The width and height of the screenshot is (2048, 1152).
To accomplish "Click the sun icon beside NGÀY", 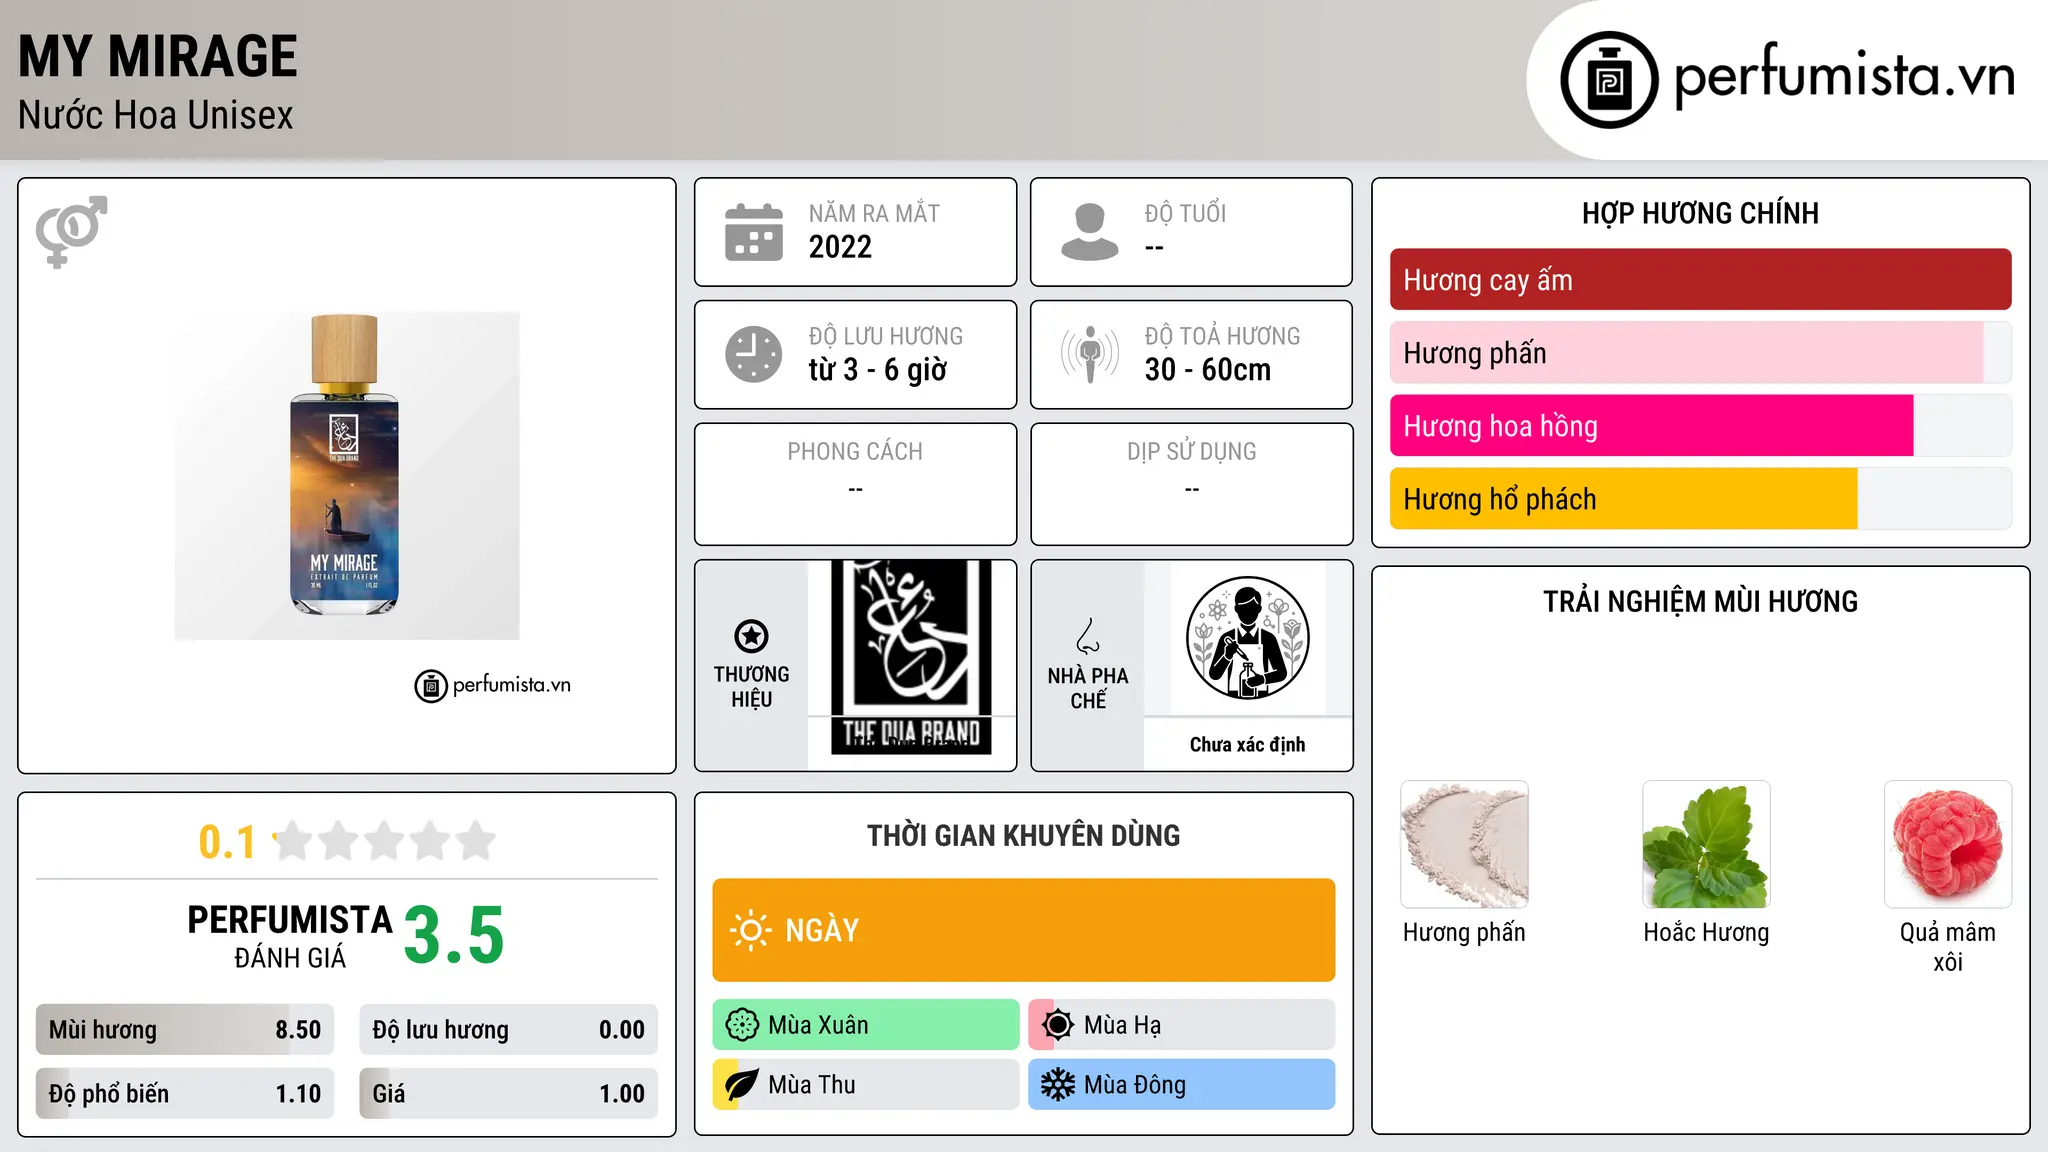I will pos(750,930).
